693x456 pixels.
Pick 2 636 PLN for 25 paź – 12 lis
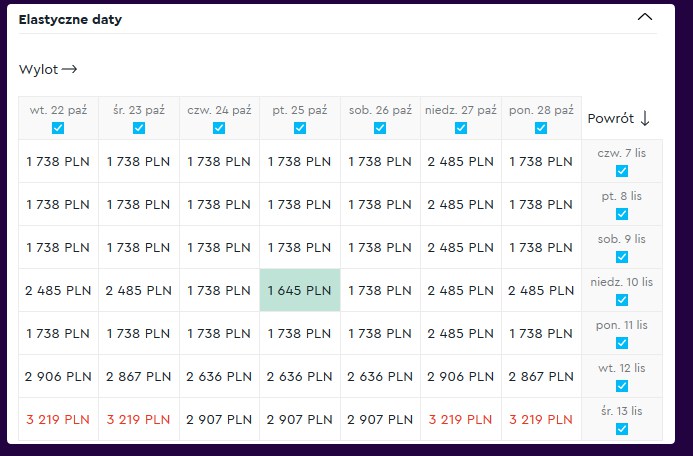coord(300,376)
